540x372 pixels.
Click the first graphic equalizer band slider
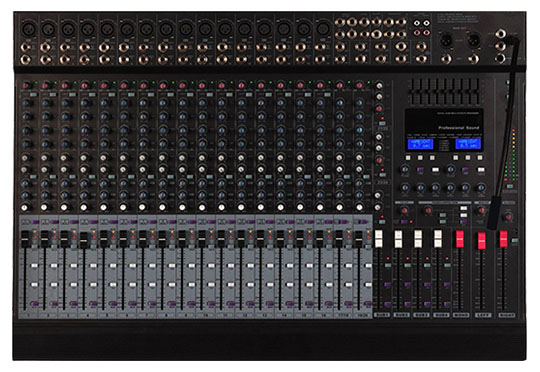[413, 91]
